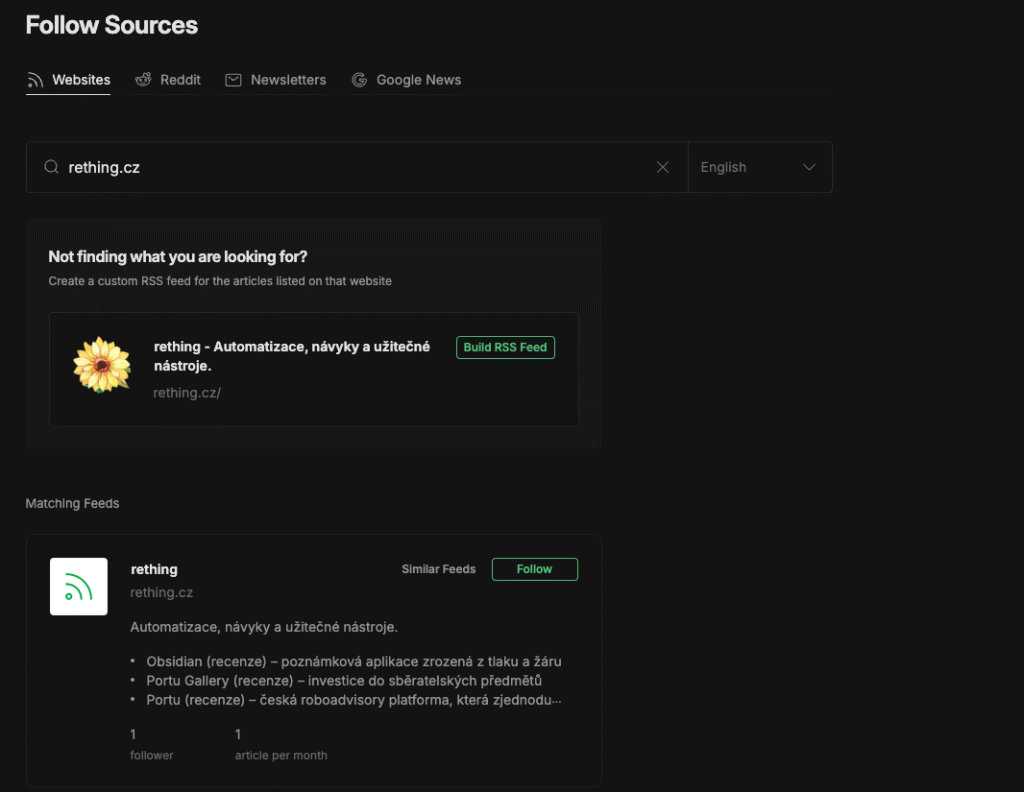
Task: Open the English language dropdown
Action: click(x=760, y=167)
